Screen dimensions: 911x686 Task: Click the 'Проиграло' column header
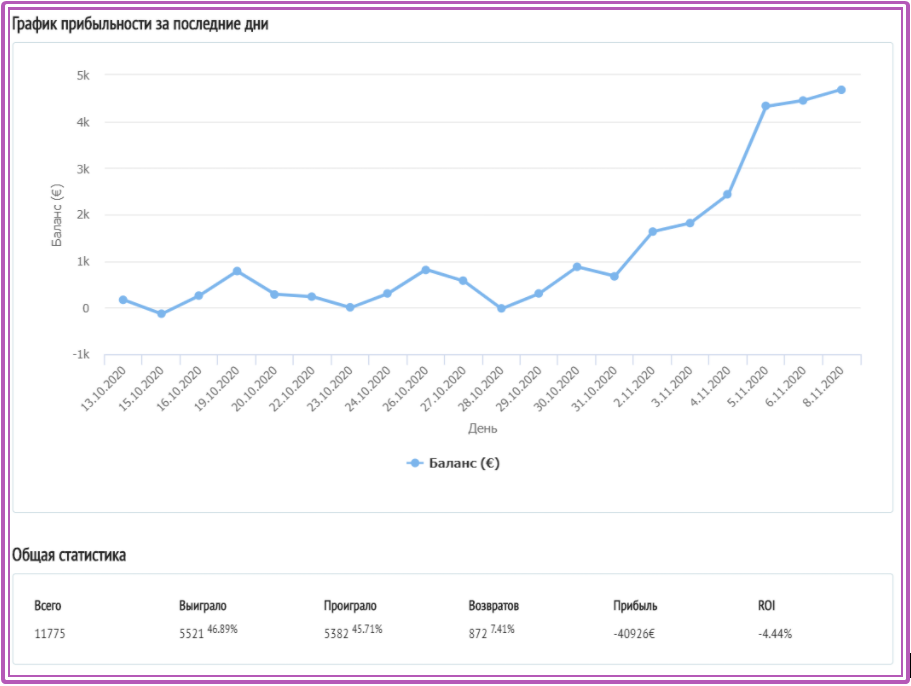[x=350, y=606]
